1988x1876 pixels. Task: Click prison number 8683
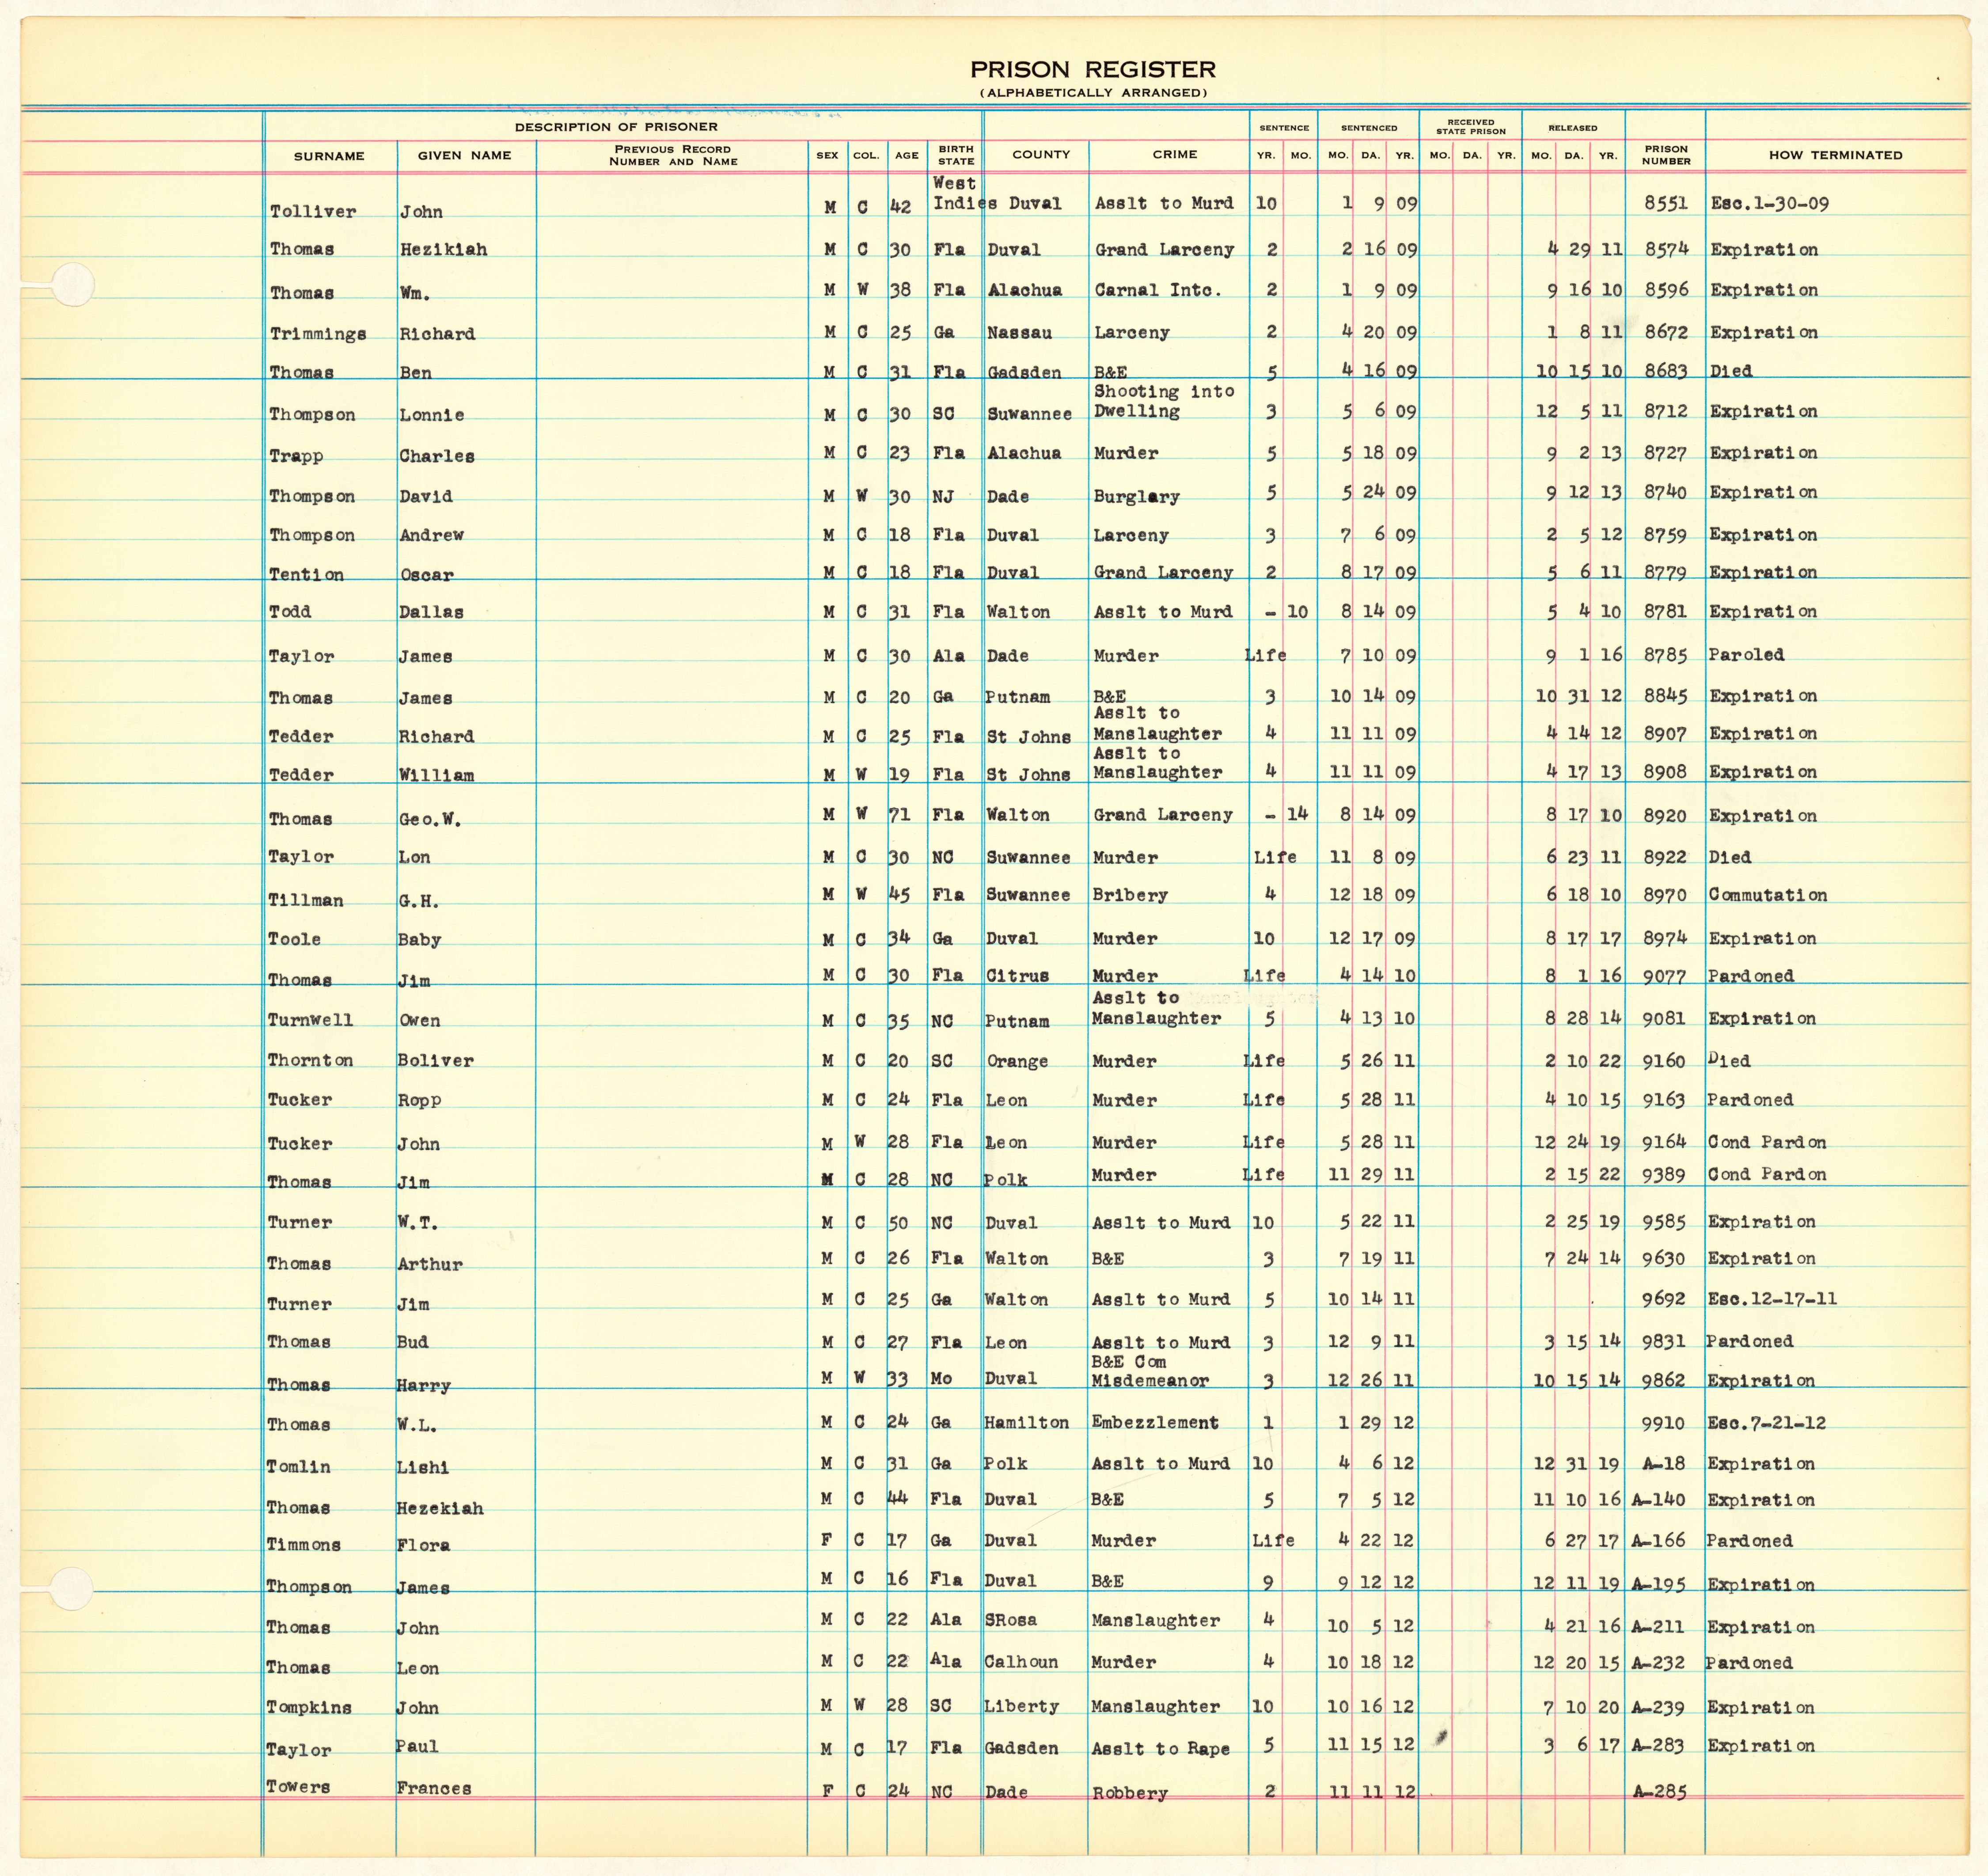pyautogui.click(x=1666, y=371)
